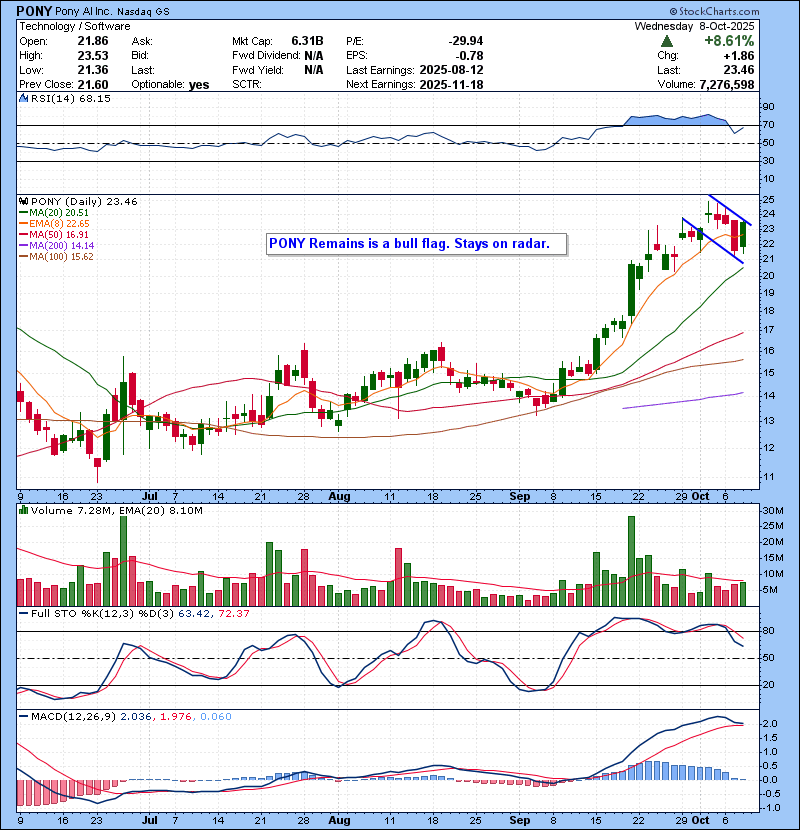
Task: Click the 30M volume axis label
Action: click(772, 511)
